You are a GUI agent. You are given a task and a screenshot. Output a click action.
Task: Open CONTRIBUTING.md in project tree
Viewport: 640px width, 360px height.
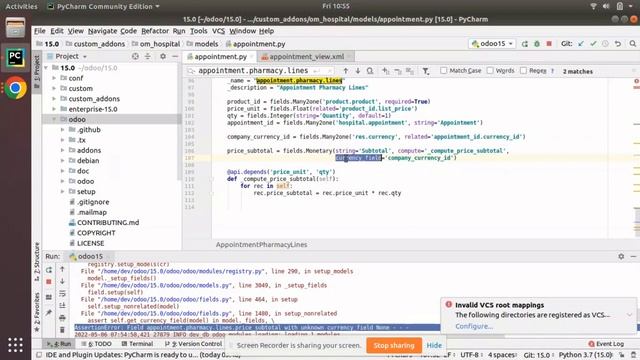(x=108, y=222)
